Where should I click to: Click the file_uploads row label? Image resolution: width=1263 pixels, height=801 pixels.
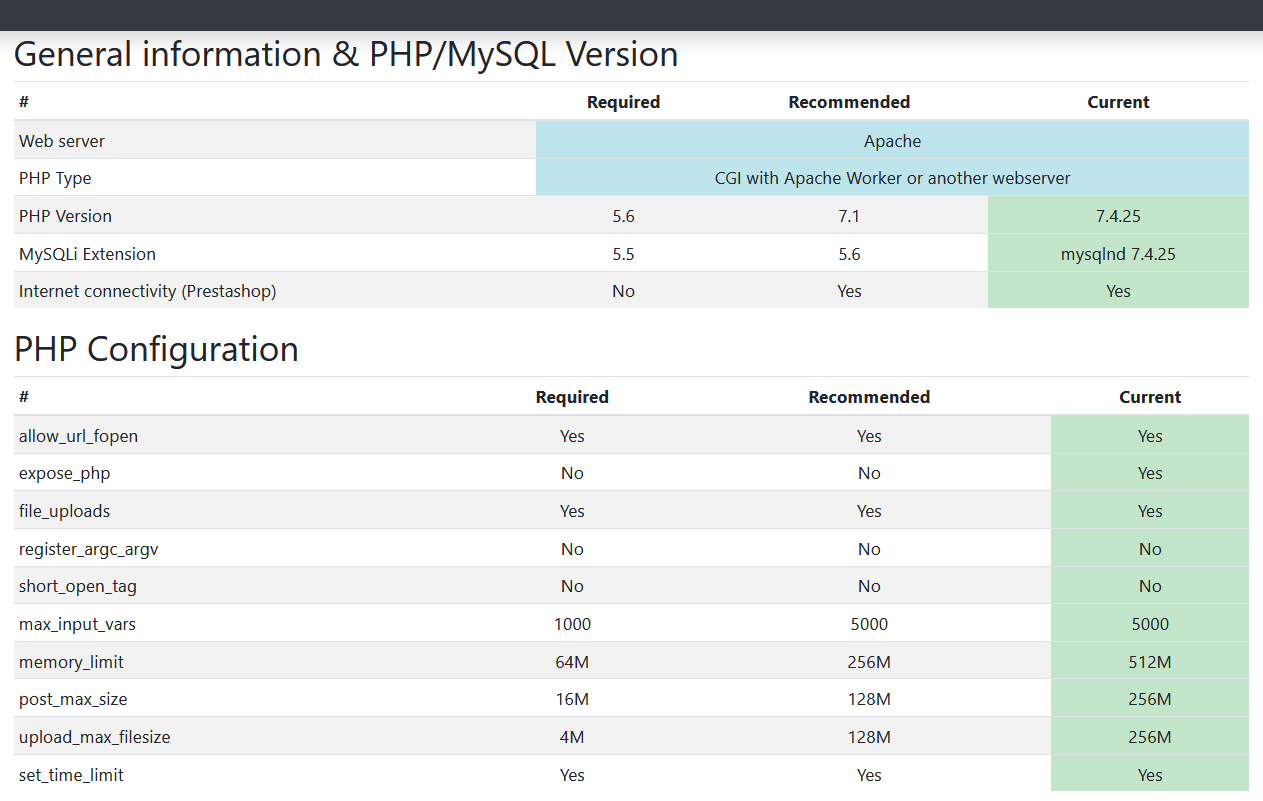(x=64, y=511)
